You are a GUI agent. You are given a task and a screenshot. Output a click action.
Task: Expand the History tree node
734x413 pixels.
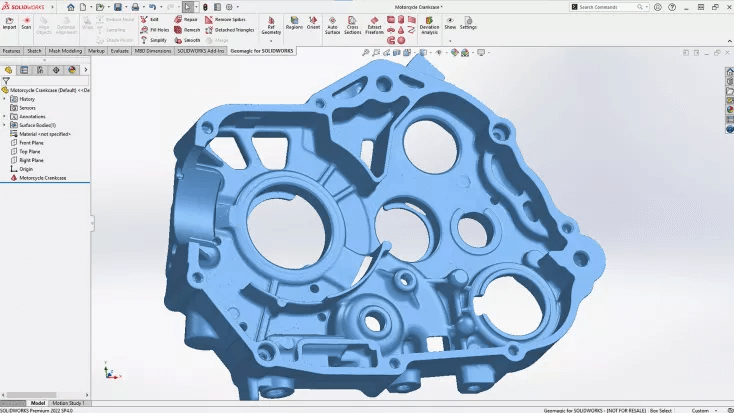[5, 99]
